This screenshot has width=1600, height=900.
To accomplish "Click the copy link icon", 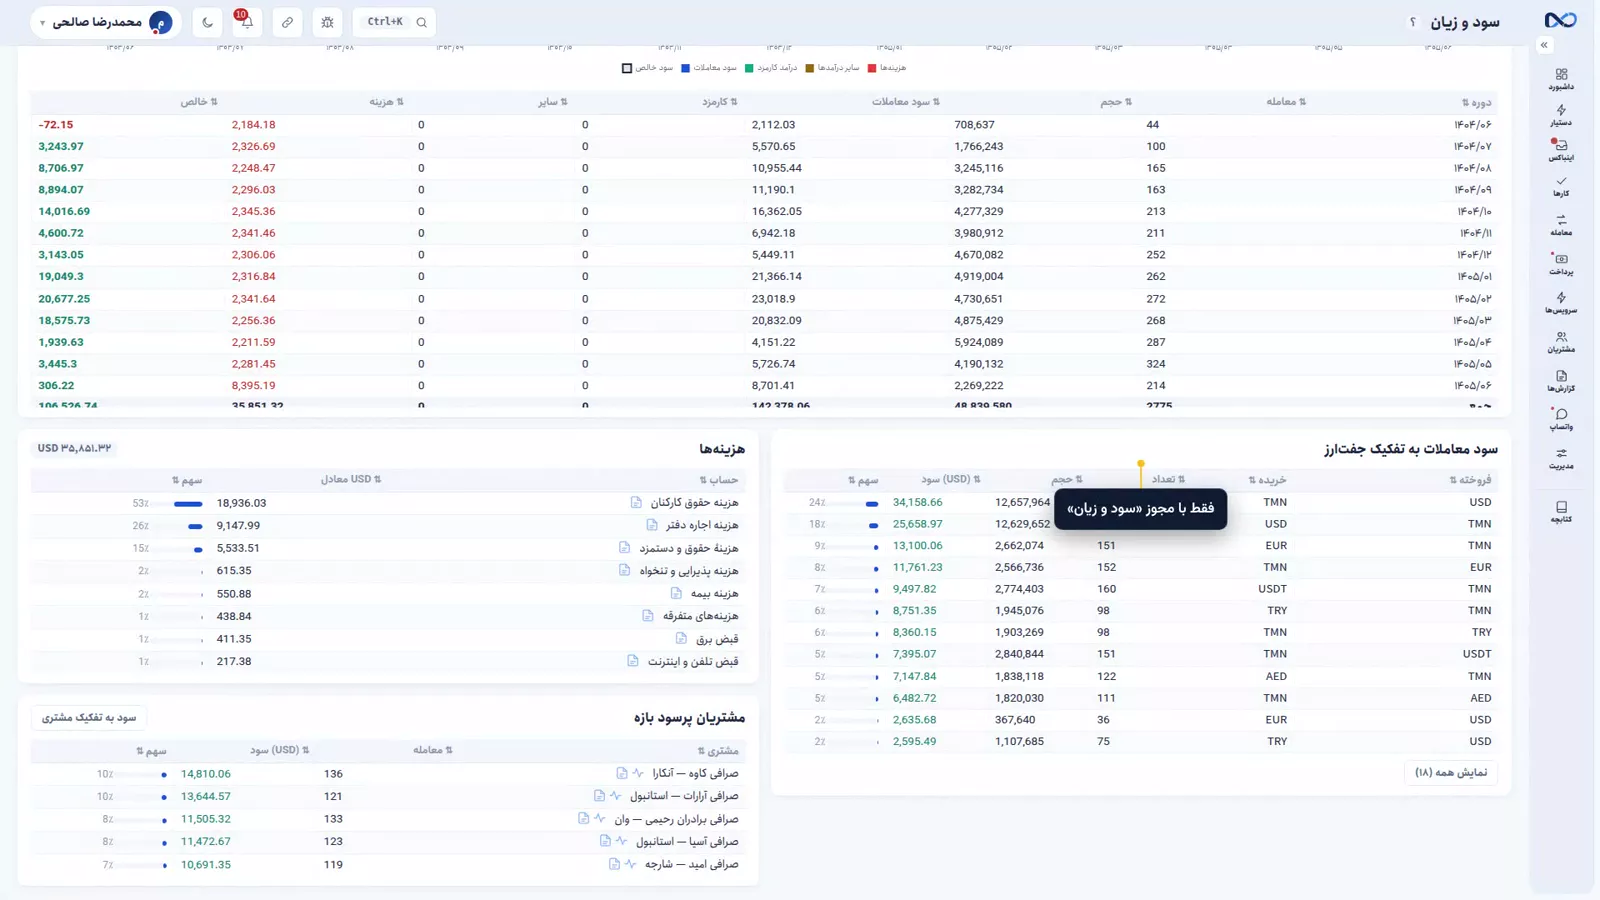I will (x=287, y=22).
